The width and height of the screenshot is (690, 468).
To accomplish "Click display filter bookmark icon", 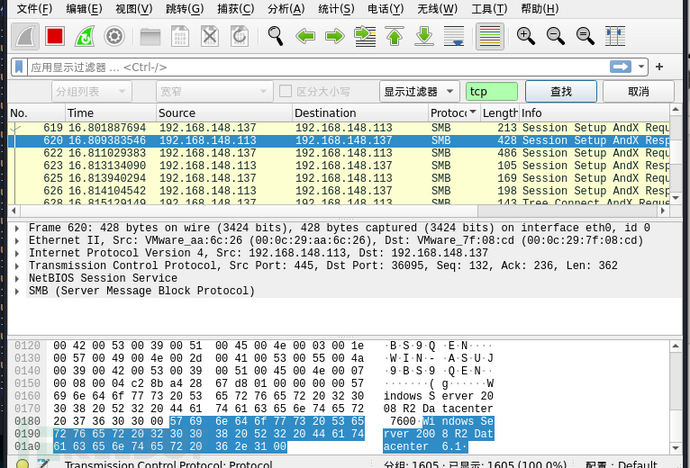I will [x=19, y=67].
